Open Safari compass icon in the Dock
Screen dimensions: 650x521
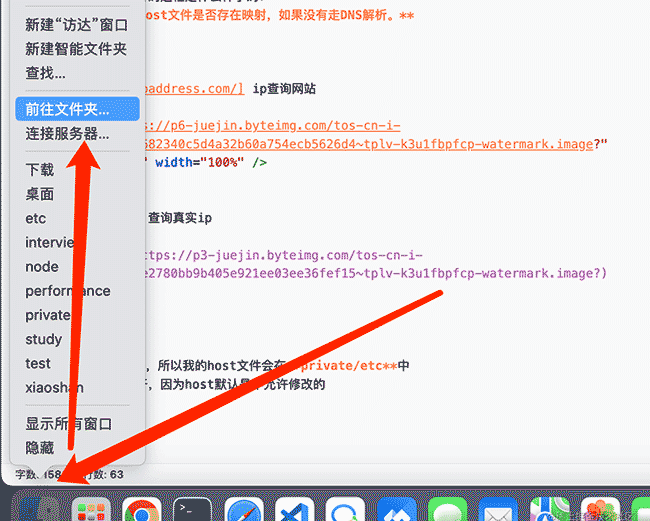coord(243,509)
